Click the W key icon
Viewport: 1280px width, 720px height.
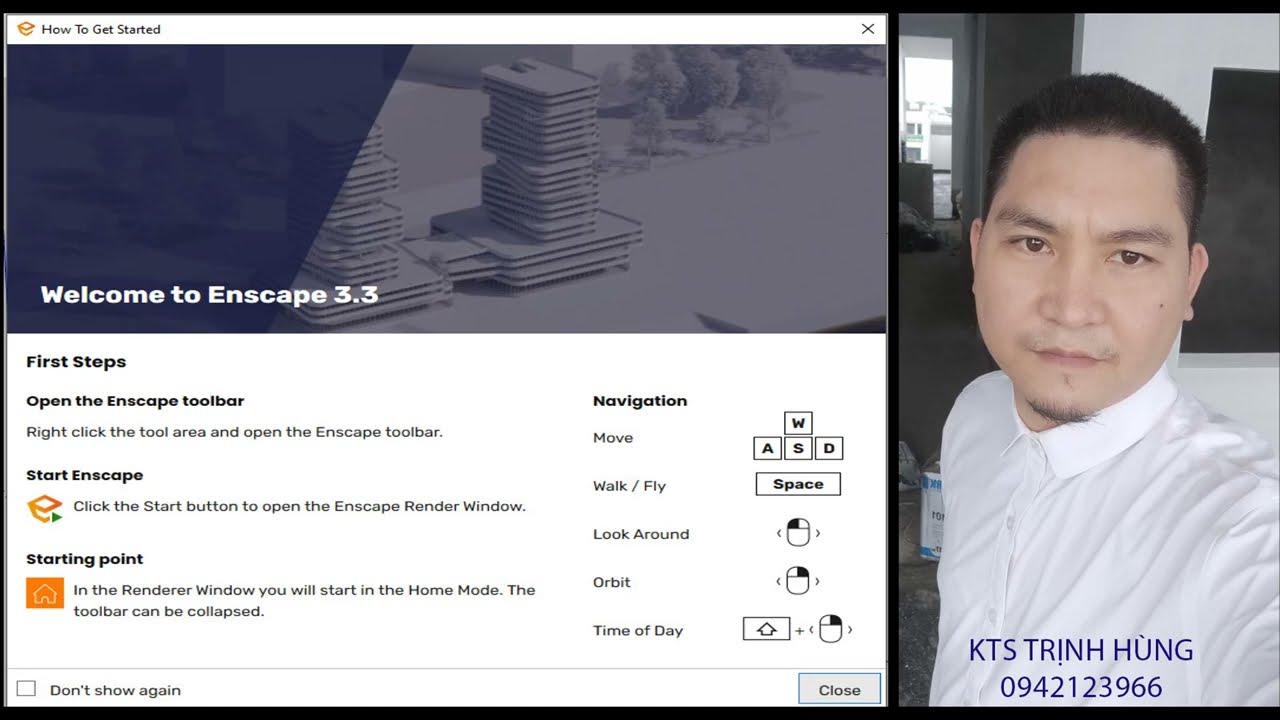(x=798, y=423)
